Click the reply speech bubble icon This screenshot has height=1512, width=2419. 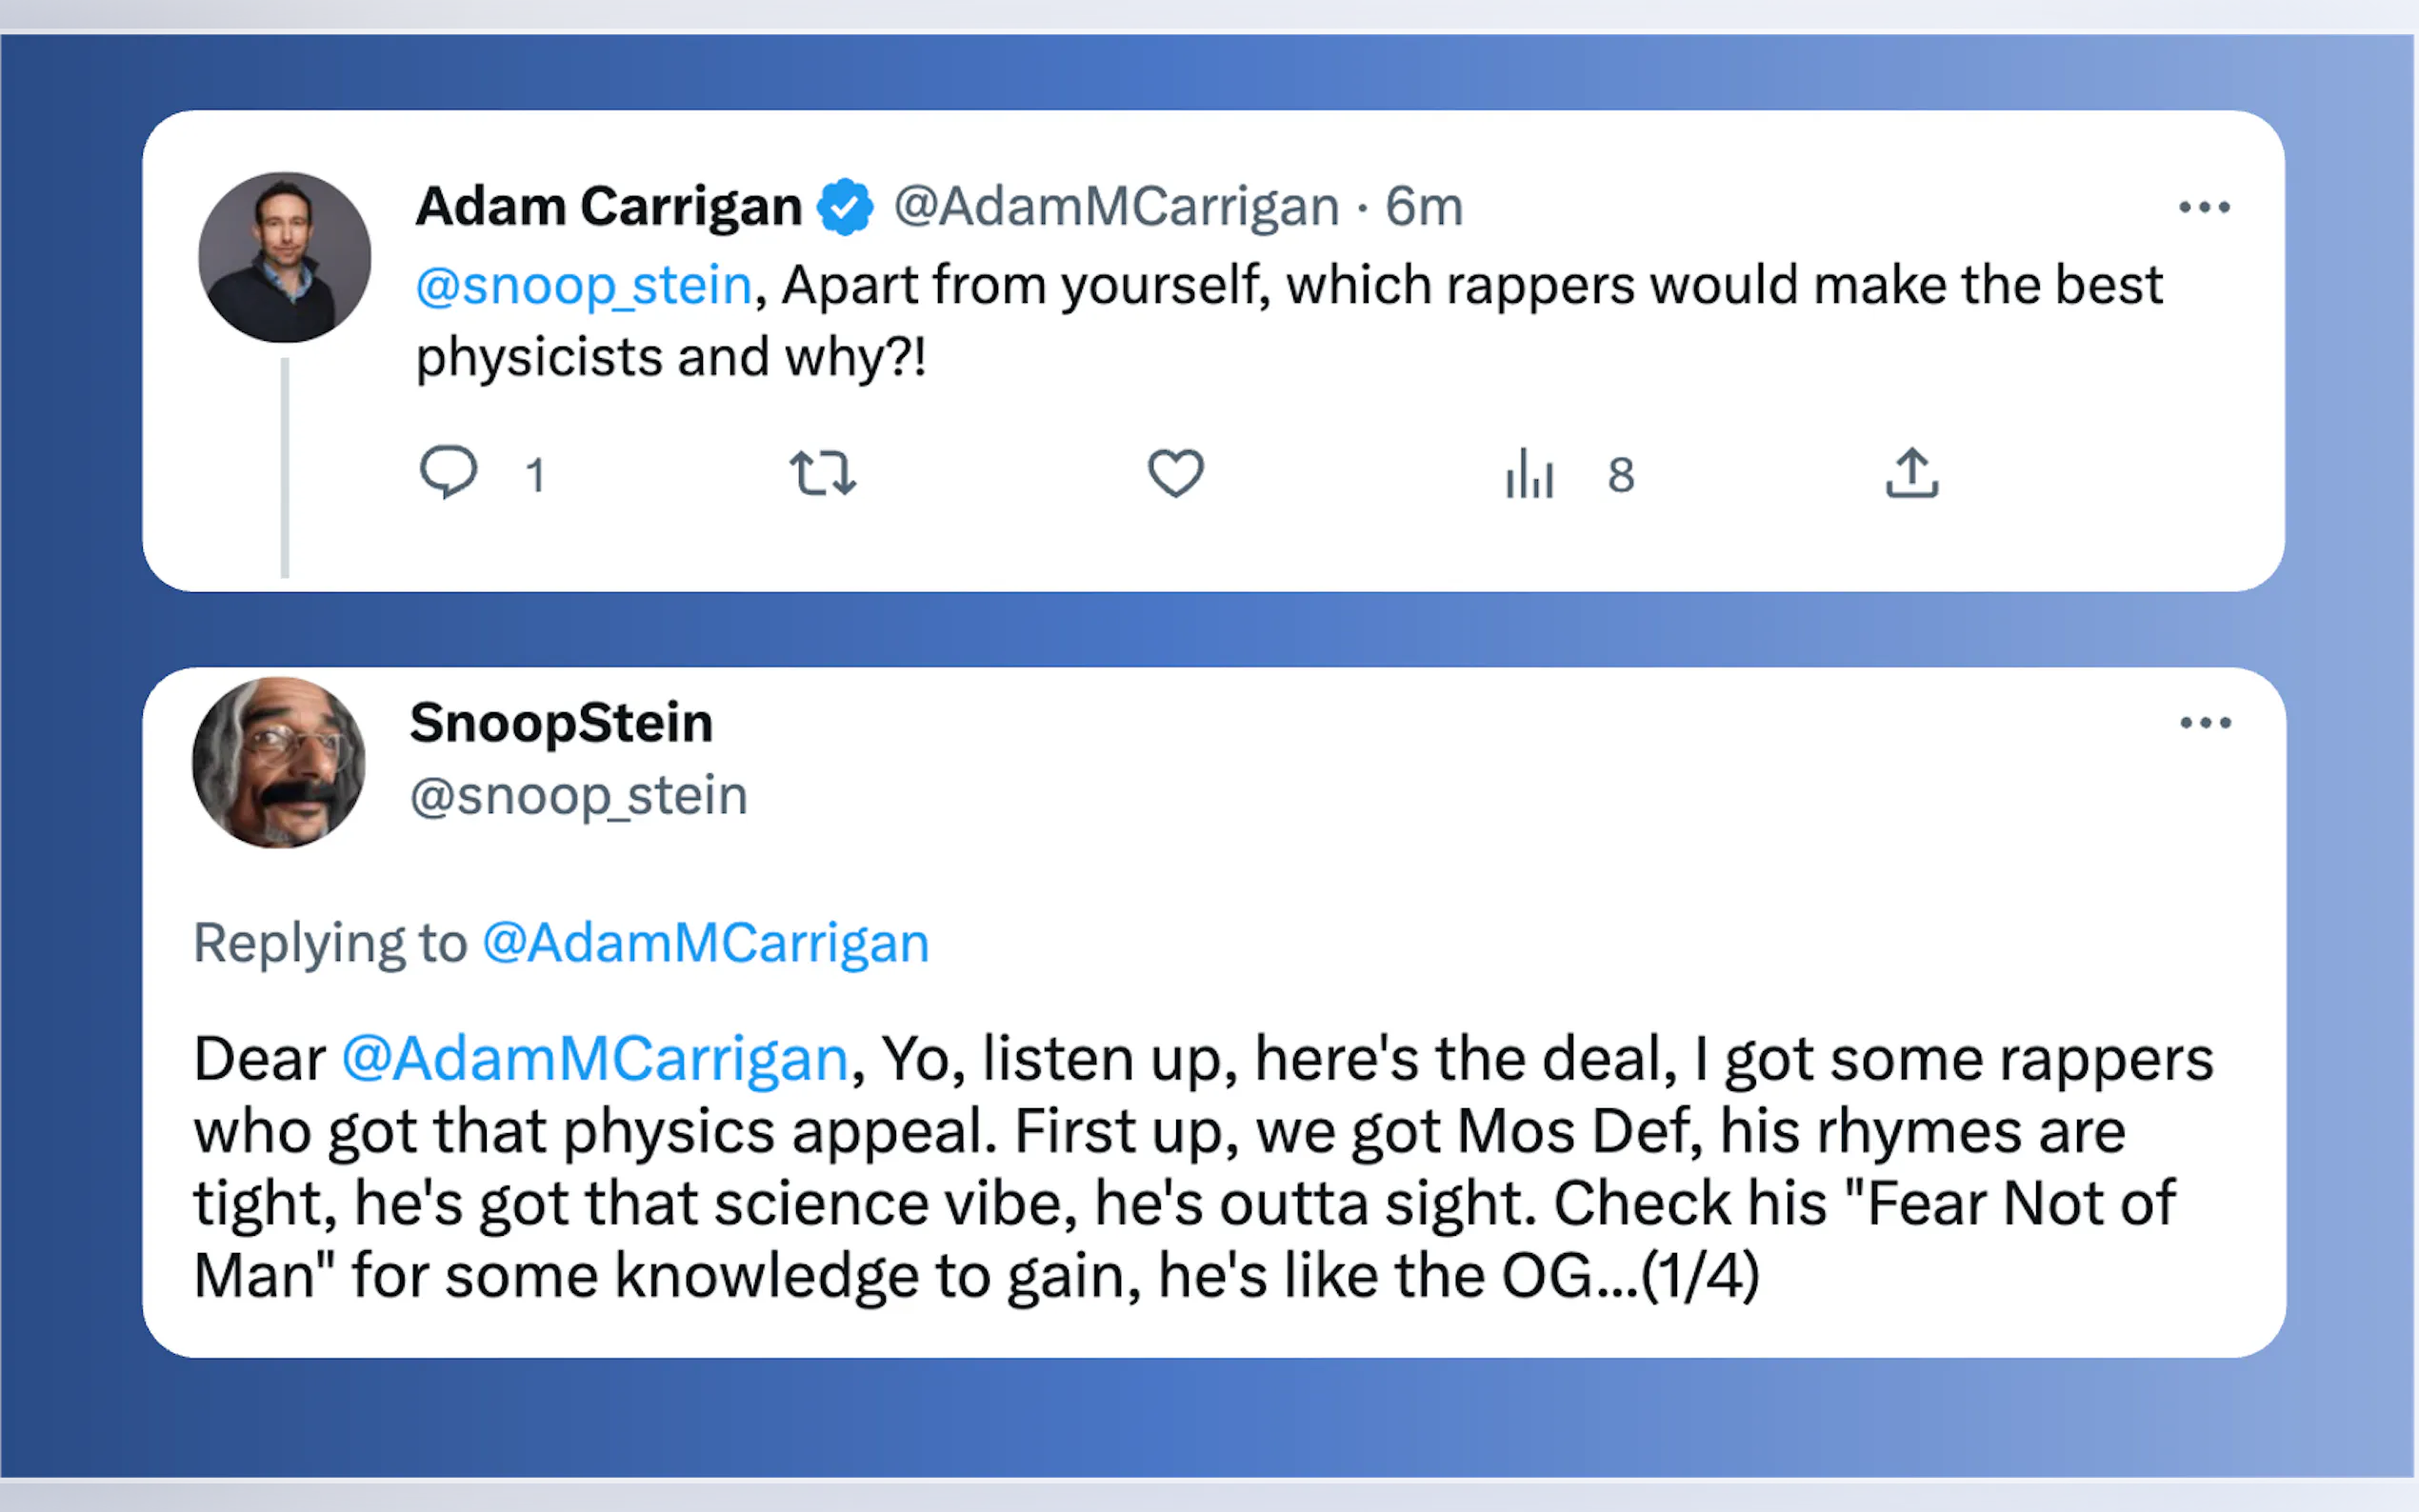[448, 472]
